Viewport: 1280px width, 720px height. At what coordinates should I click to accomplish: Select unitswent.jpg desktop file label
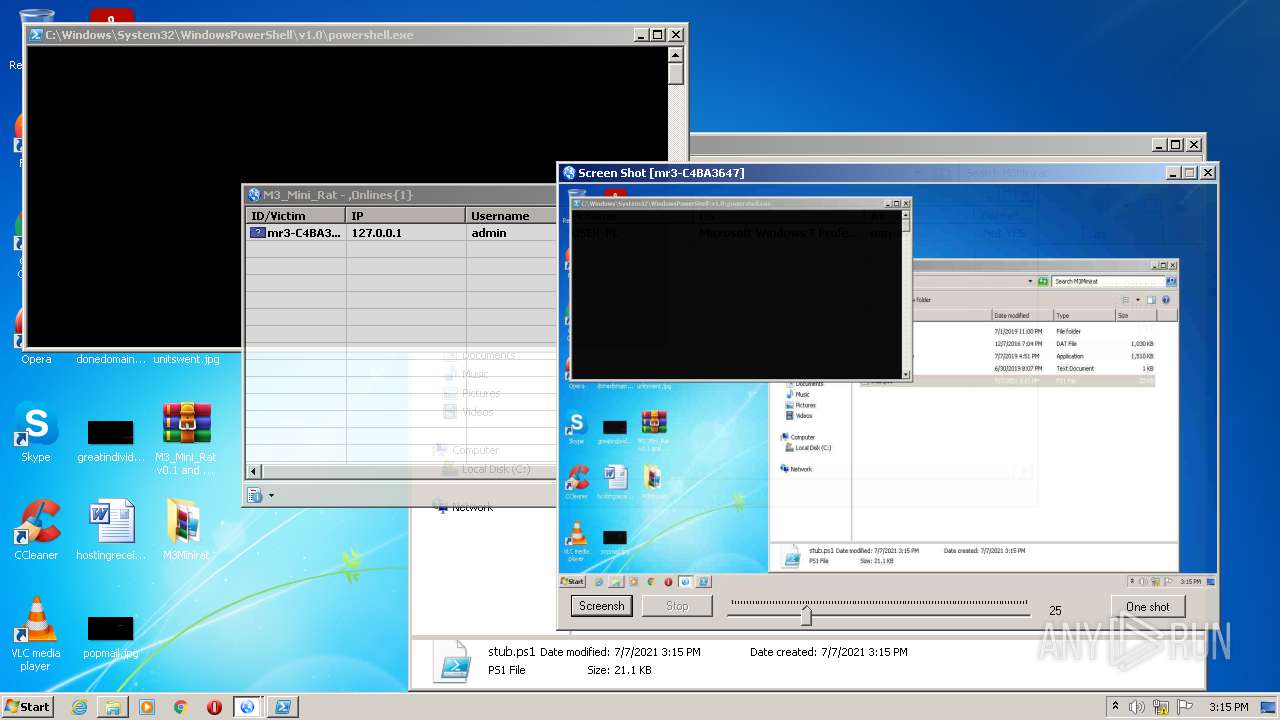click(186, 359)
